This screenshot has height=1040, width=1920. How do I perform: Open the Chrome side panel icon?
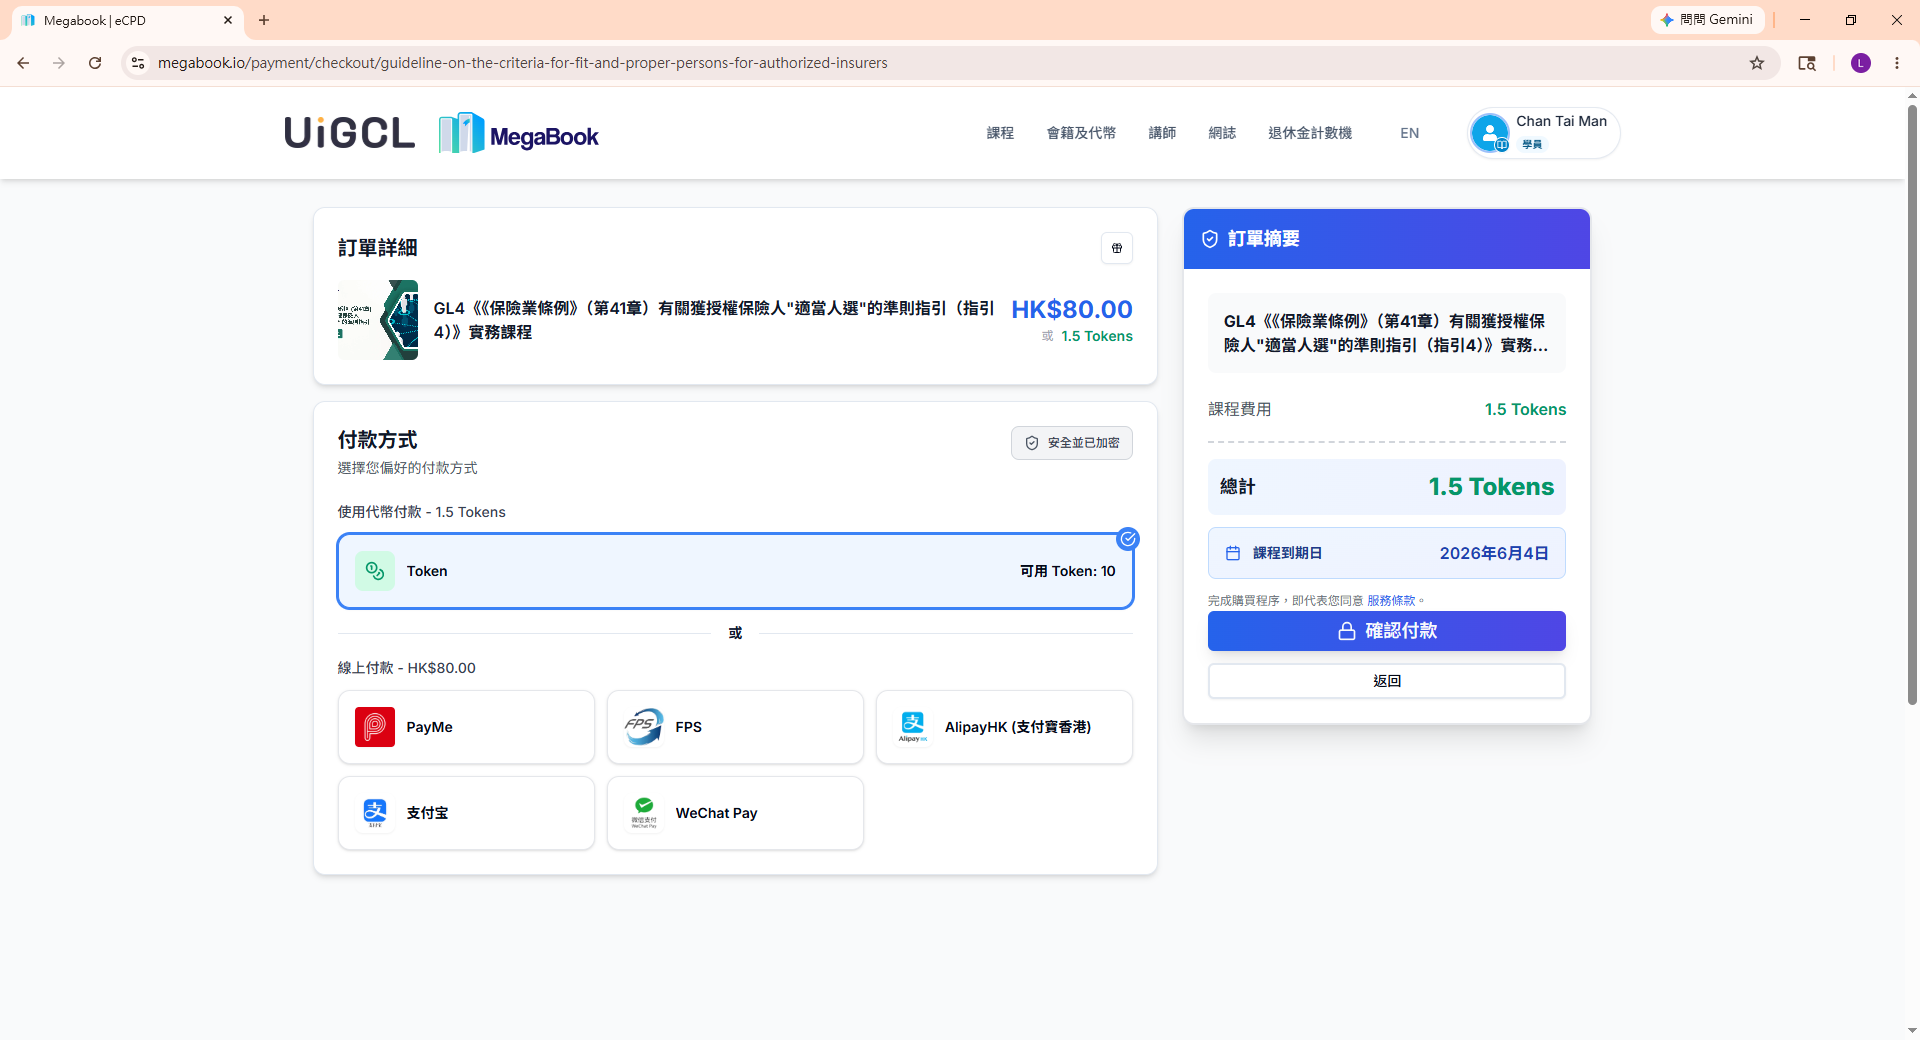pos(1807,63)
